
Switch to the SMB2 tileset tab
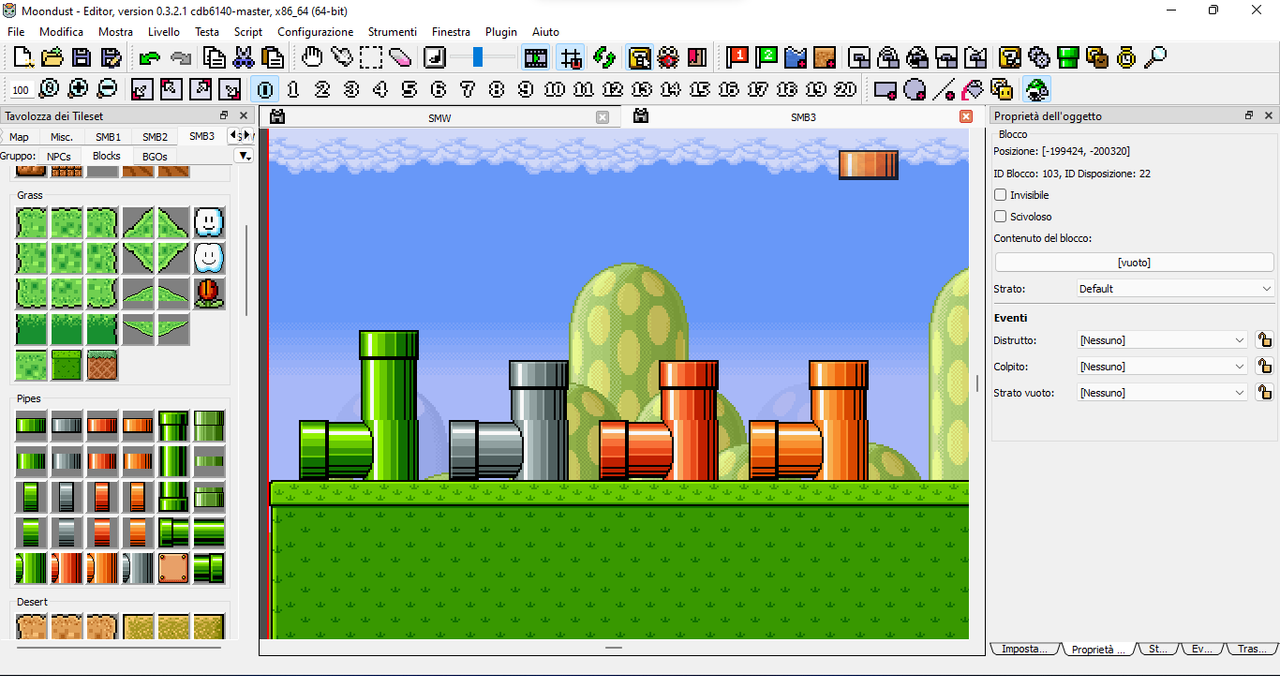155,137
